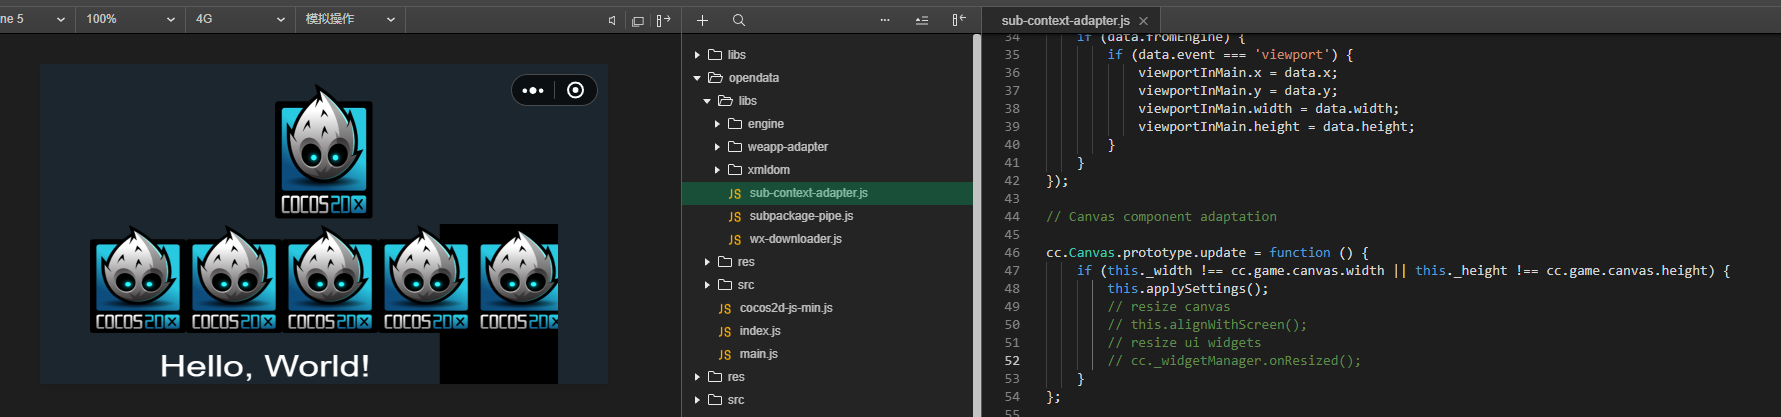Click the mini program capsule menu dots
Screen dimensions: 1781x417
[x=533, y=90]
